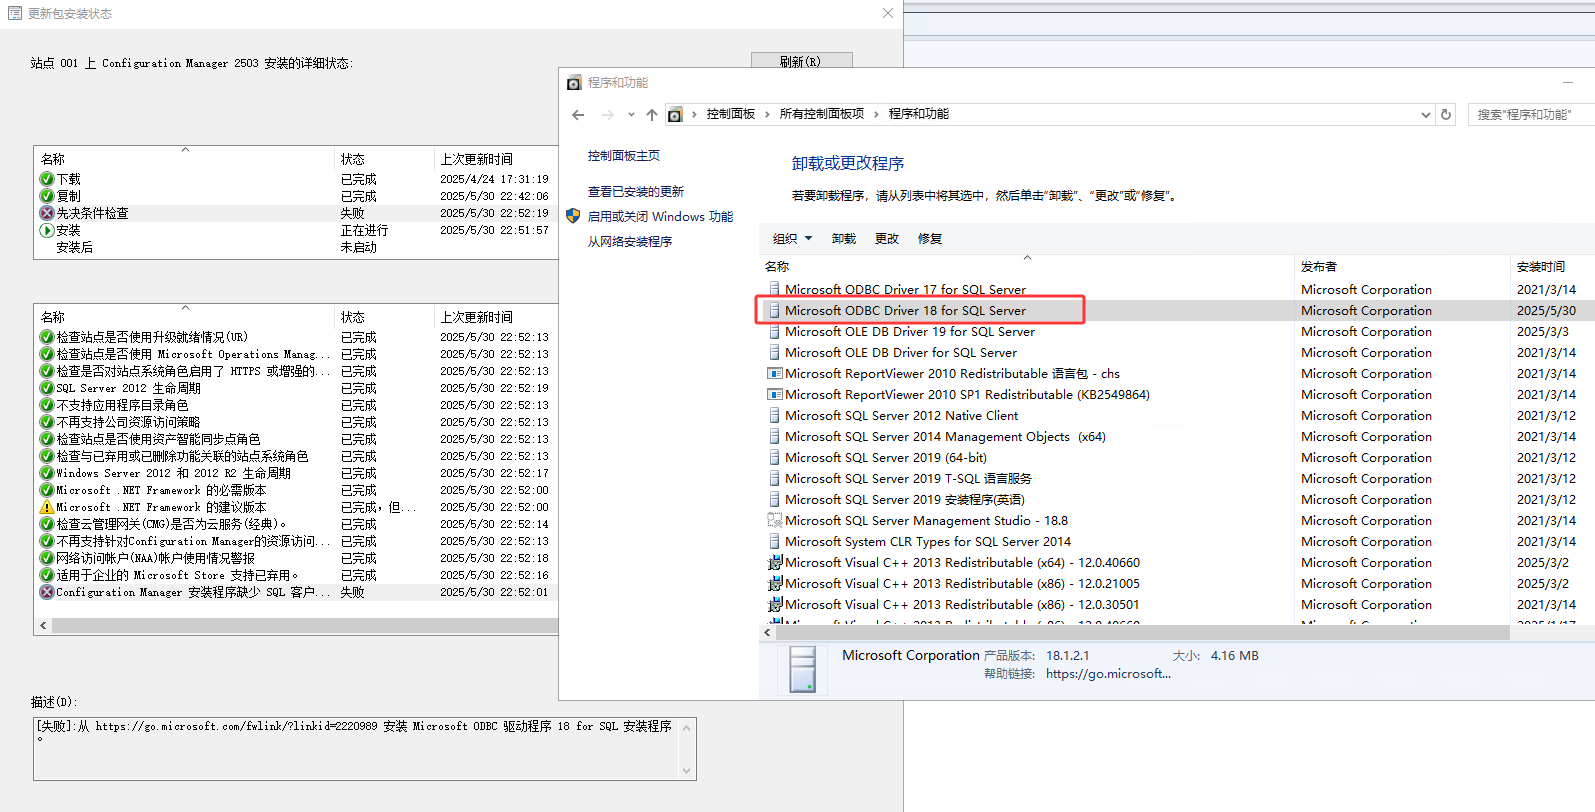
Task: Click the chevron after 控制面板 in the breadcrumb
Action: point(767,115)
